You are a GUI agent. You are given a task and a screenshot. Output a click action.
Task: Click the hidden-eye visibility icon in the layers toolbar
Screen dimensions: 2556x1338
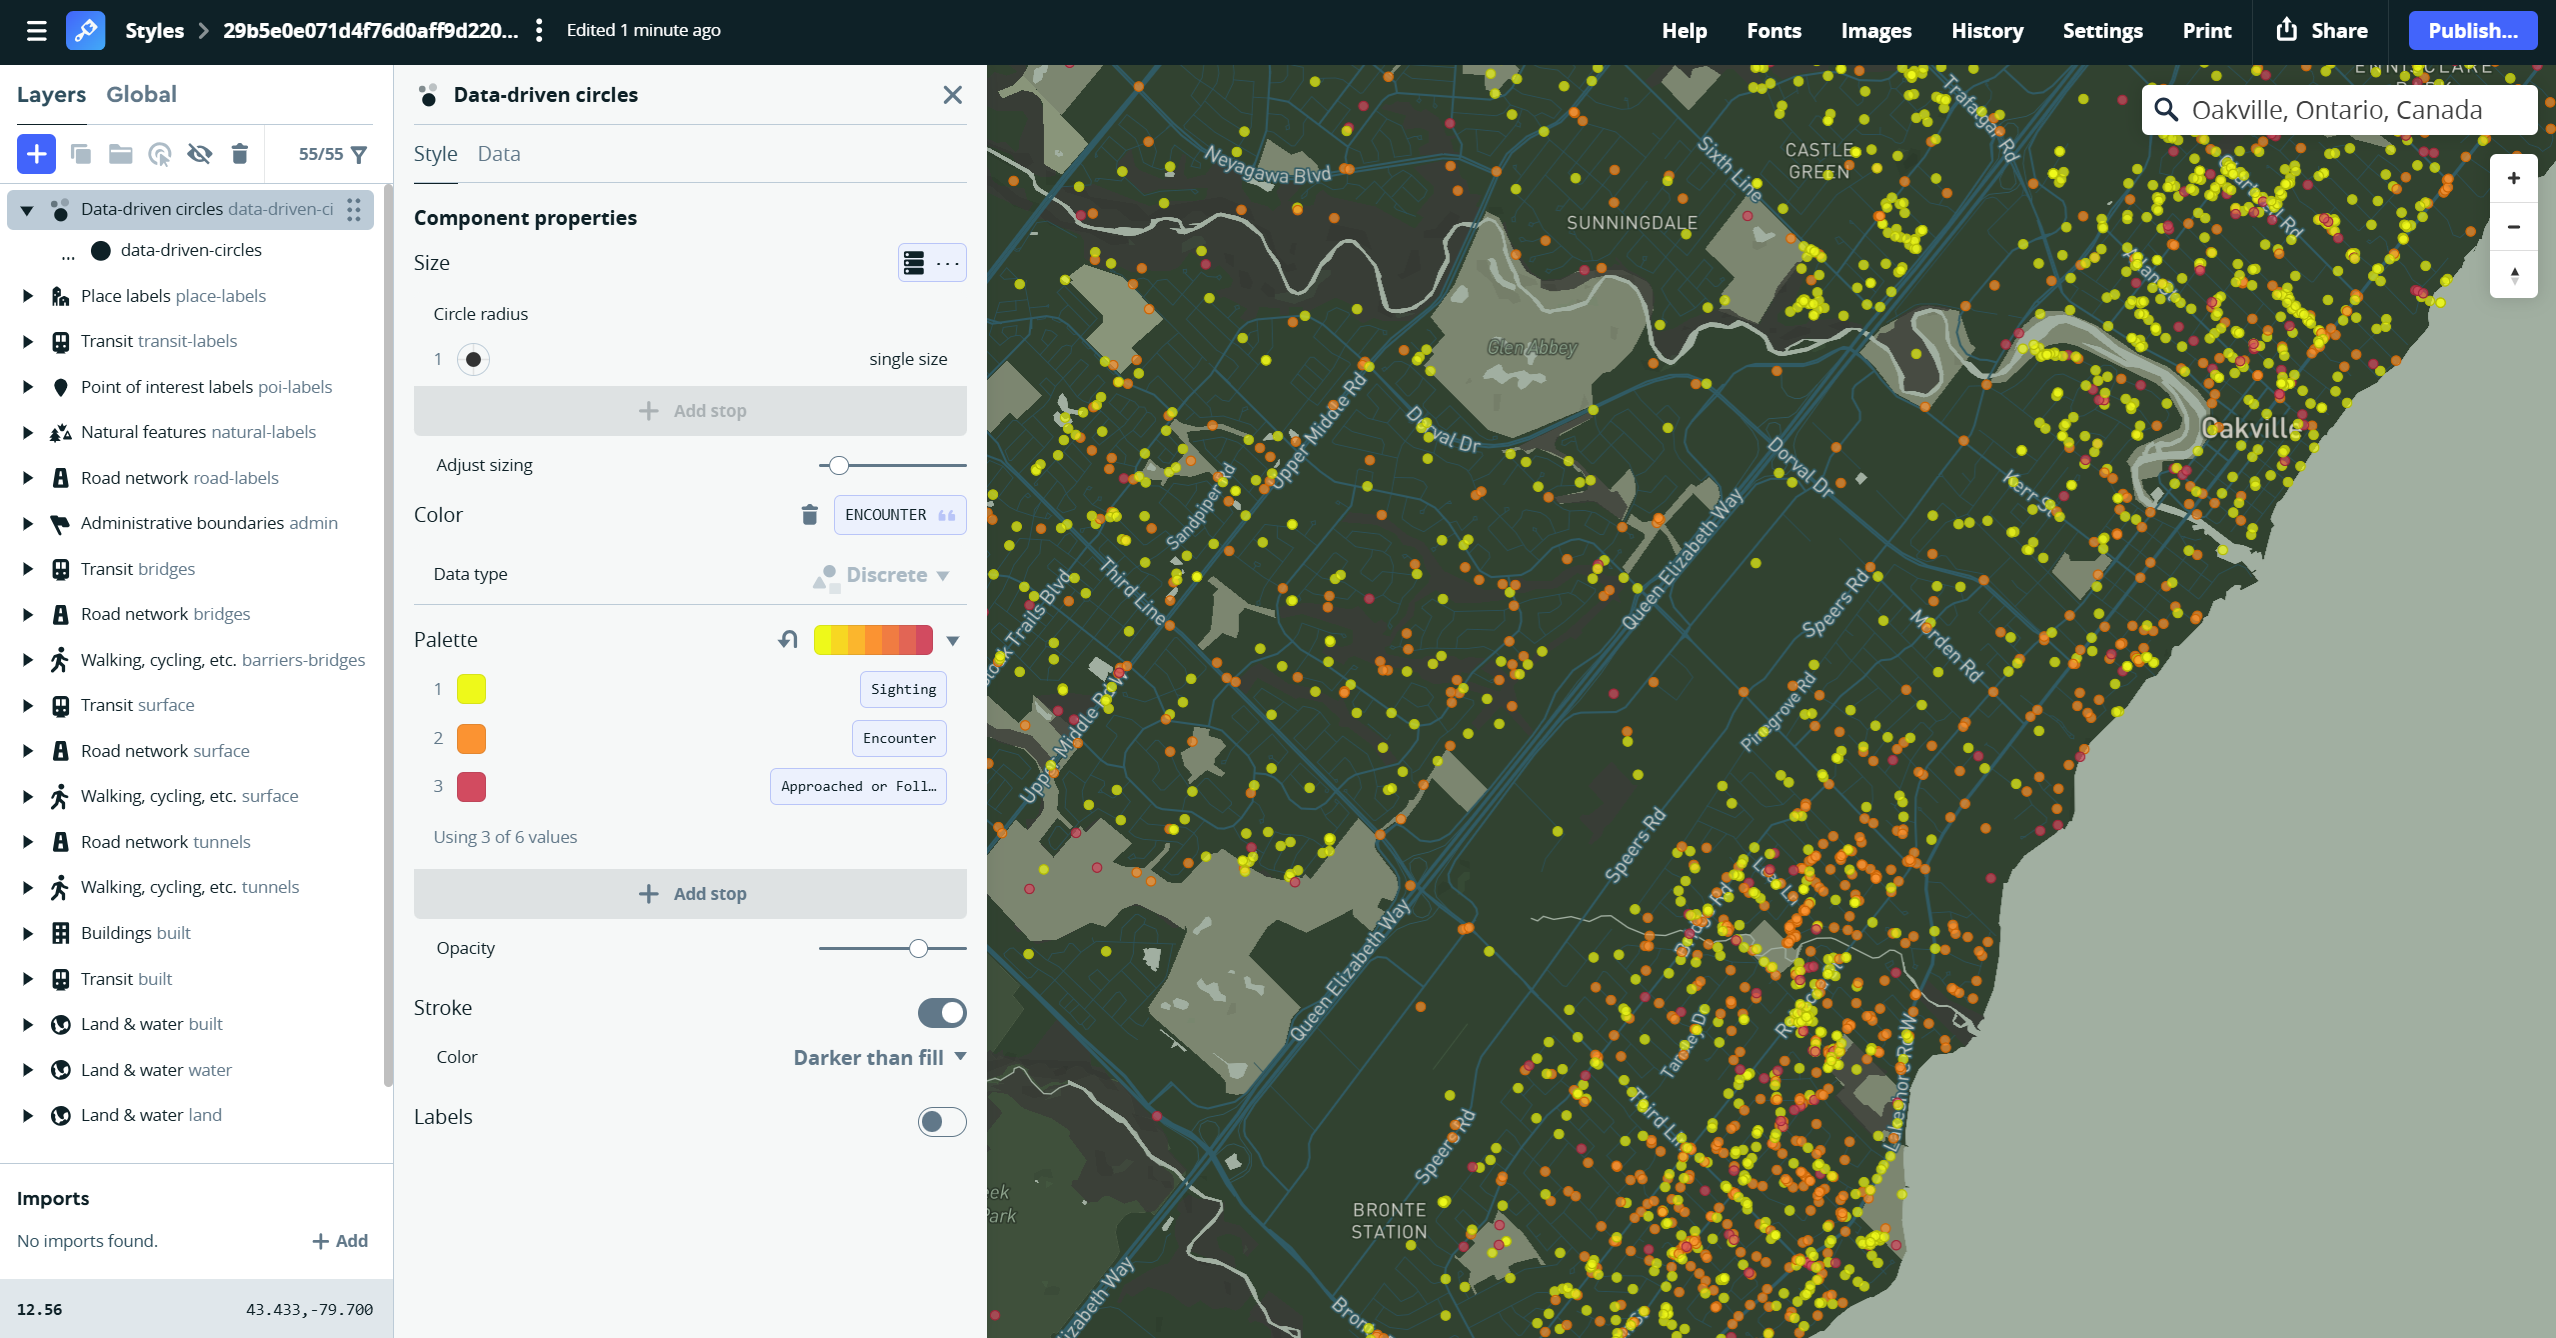(199, 154)
